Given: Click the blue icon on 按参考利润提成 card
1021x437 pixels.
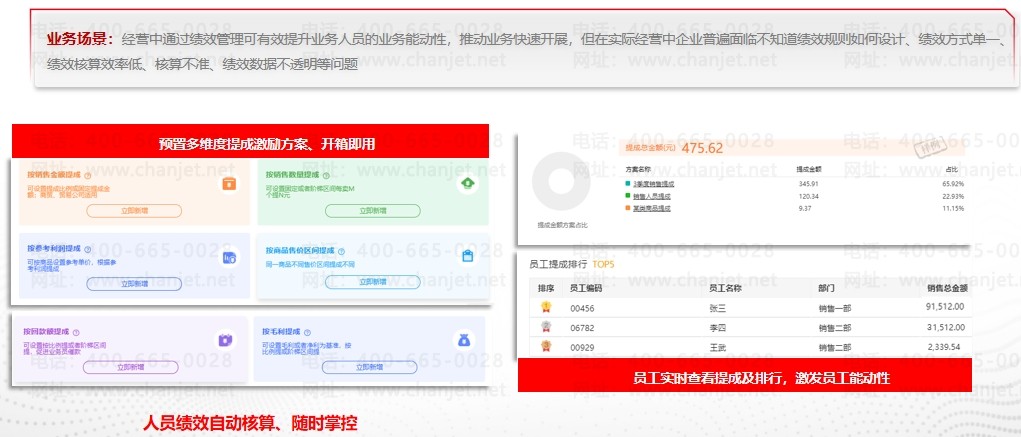Looking at the screenshot, I should click(x=229, y=257).
